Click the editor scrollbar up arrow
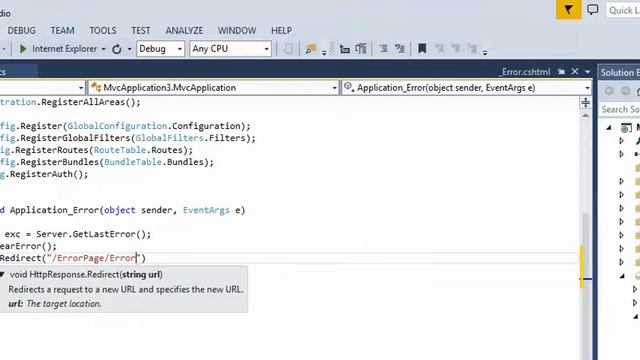The width and height of the screenshot is (640, 360). (x=585, y=116)
